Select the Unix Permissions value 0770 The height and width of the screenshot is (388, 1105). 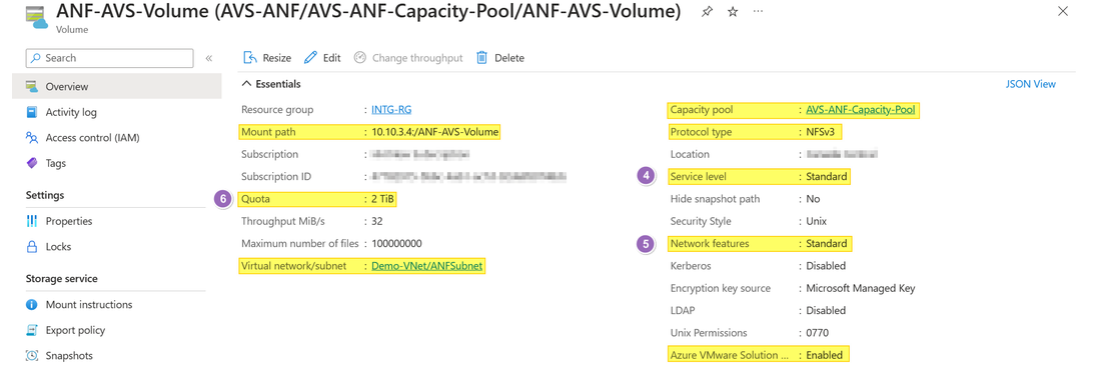(x=817, y=332)
